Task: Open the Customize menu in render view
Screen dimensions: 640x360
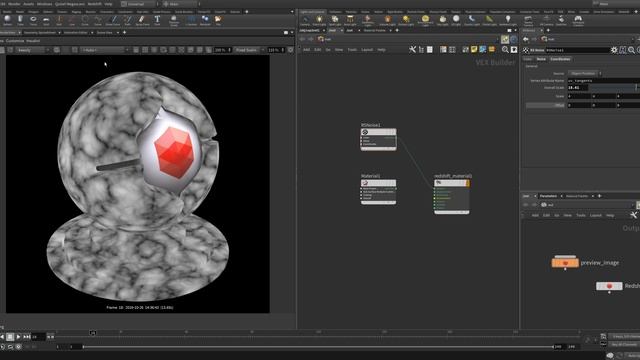Action: tap(15, 41)
